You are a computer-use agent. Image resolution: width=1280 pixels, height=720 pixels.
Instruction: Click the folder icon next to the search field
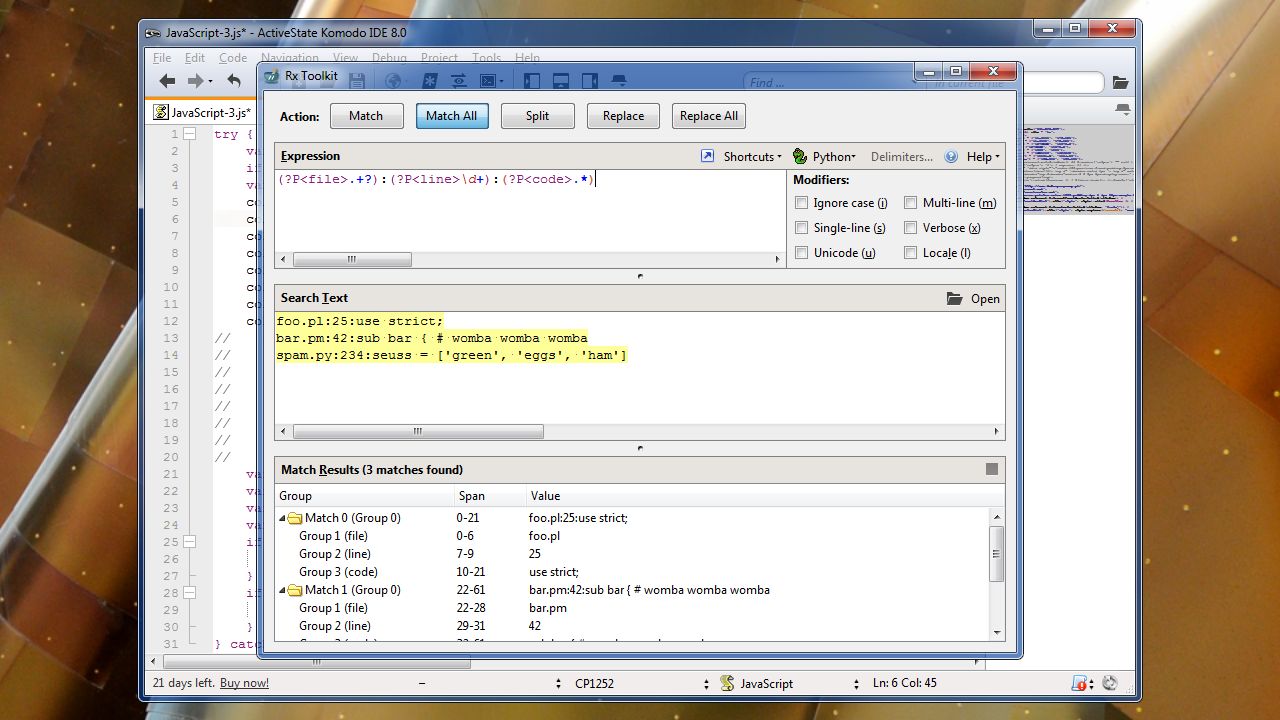(1120, 82)
